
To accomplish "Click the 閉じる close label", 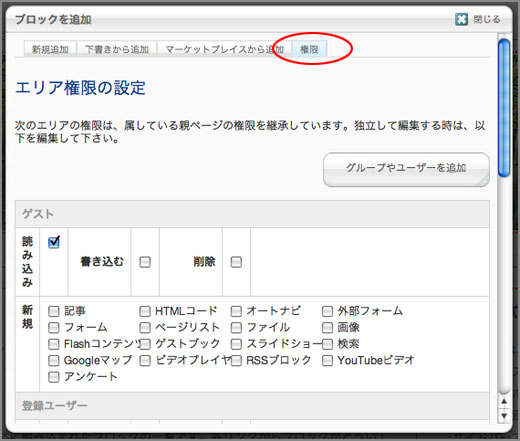I will tap(487, 19).
